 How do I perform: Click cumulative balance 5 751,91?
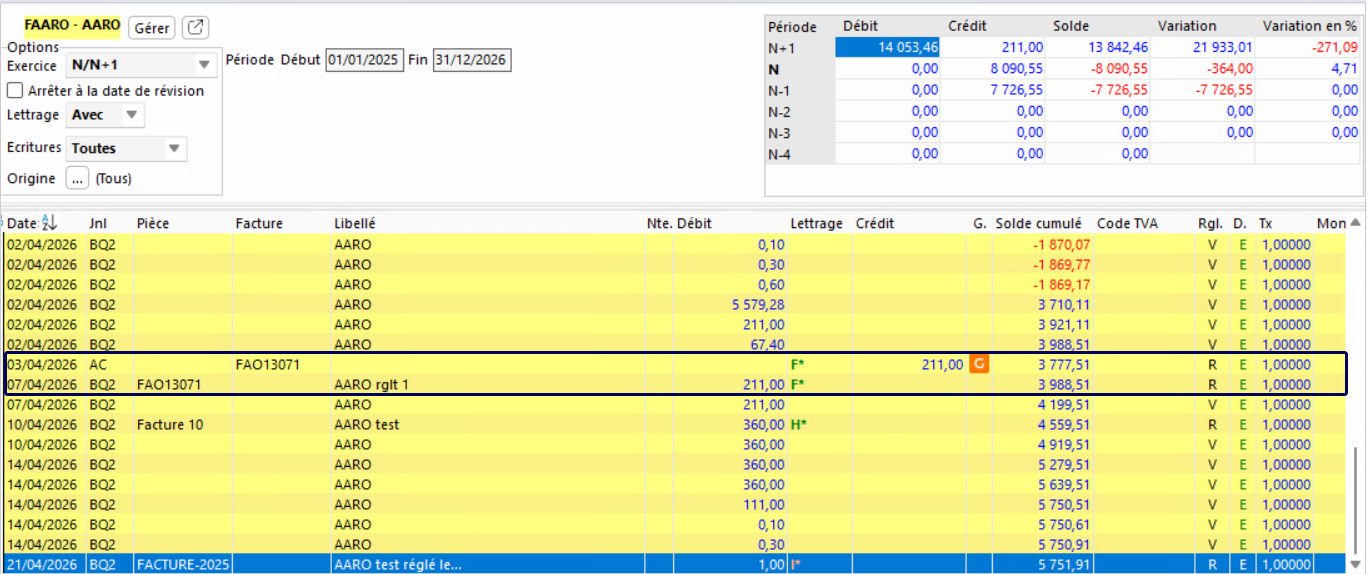tap(1064, 565)
